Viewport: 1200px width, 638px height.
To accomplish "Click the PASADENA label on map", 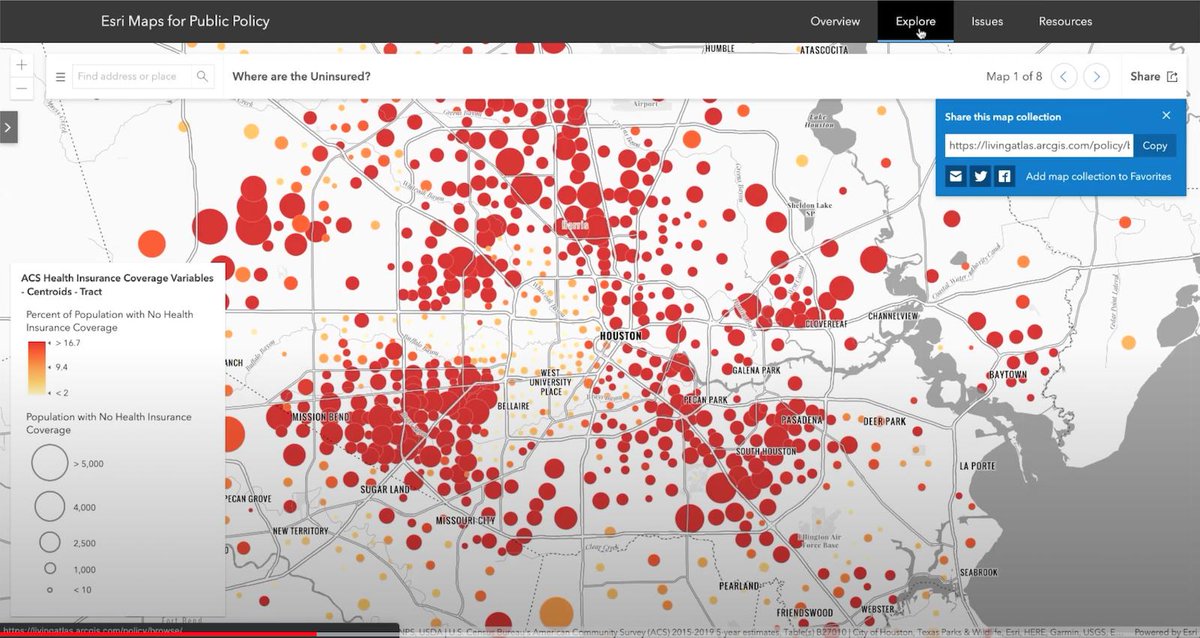I will point(802,420).
